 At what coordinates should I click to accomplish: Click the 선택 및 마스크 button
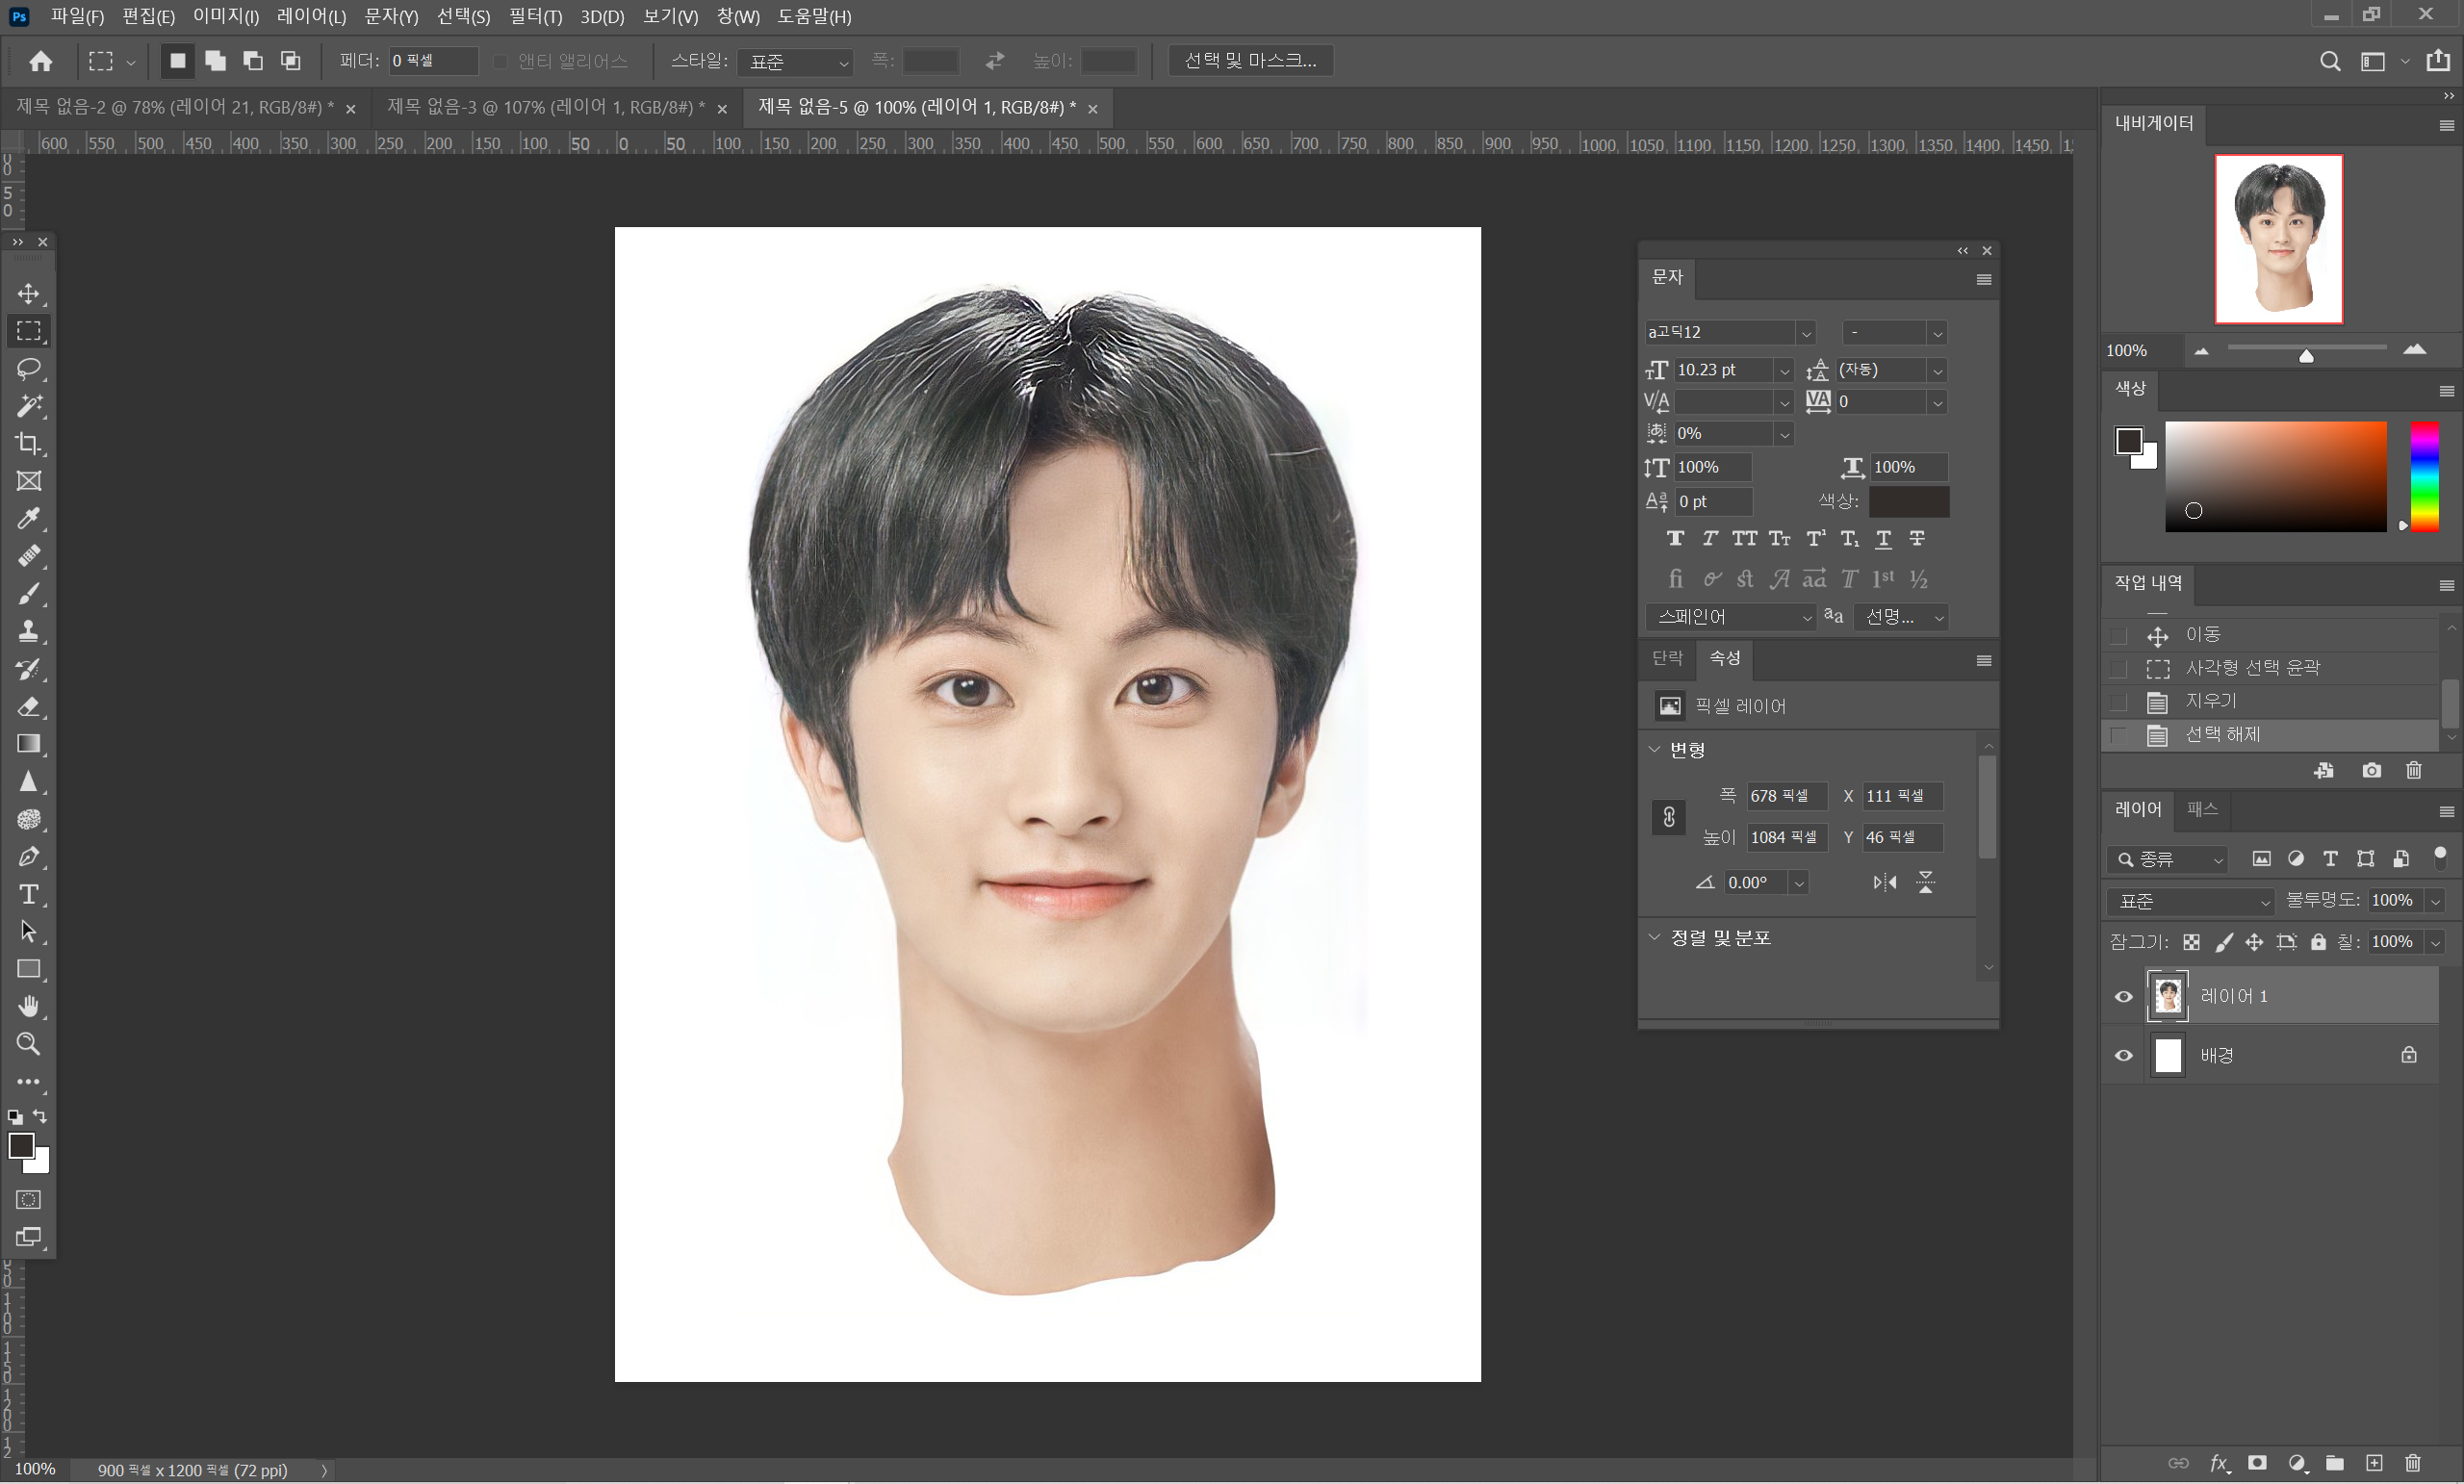[x=1250, y=61]
